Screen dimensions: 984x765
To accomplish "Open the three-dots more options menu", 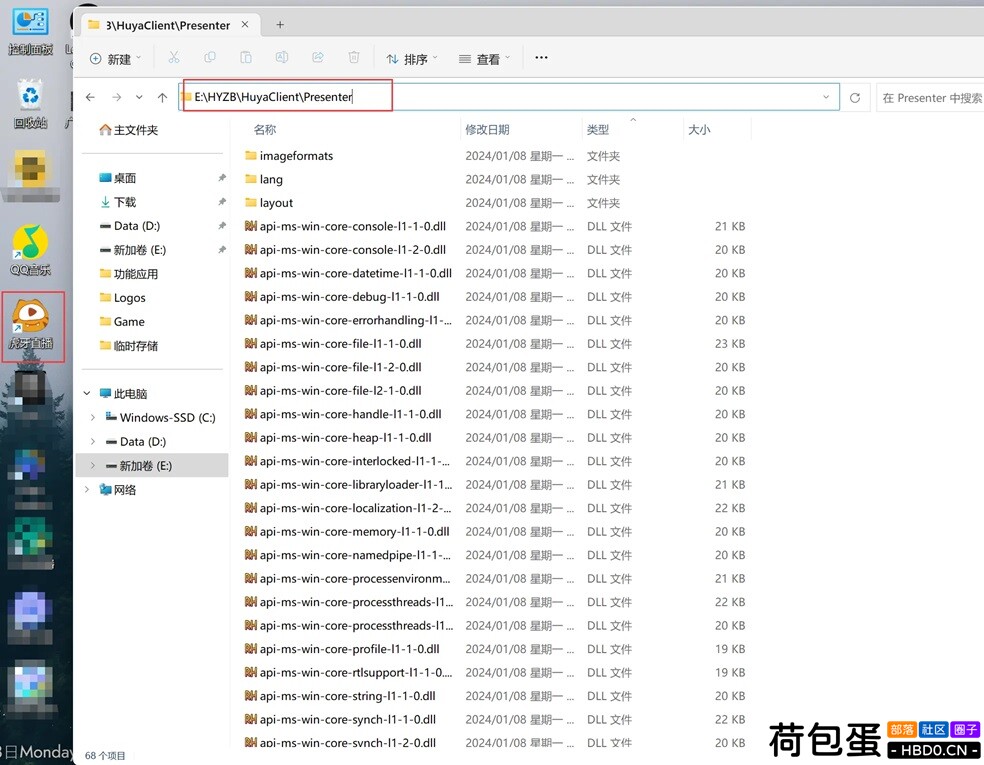I will 541,58.
